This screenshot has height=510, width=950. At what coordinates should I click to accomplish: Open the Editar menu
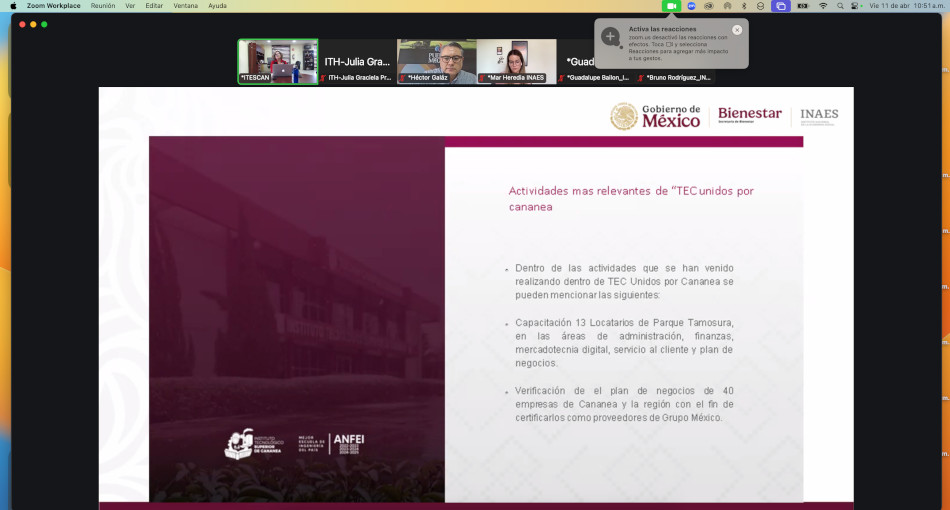tap(154, 5)
